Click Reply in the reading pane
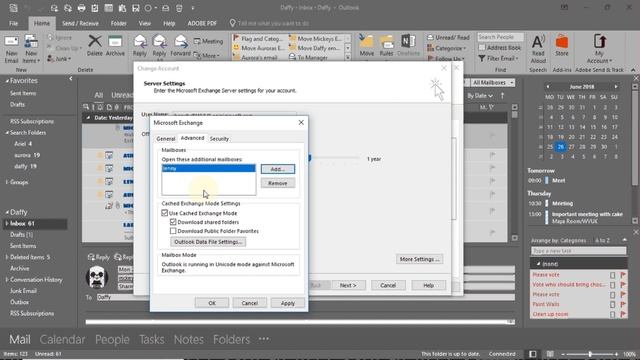Screen dimensions: 640x360 99,257
